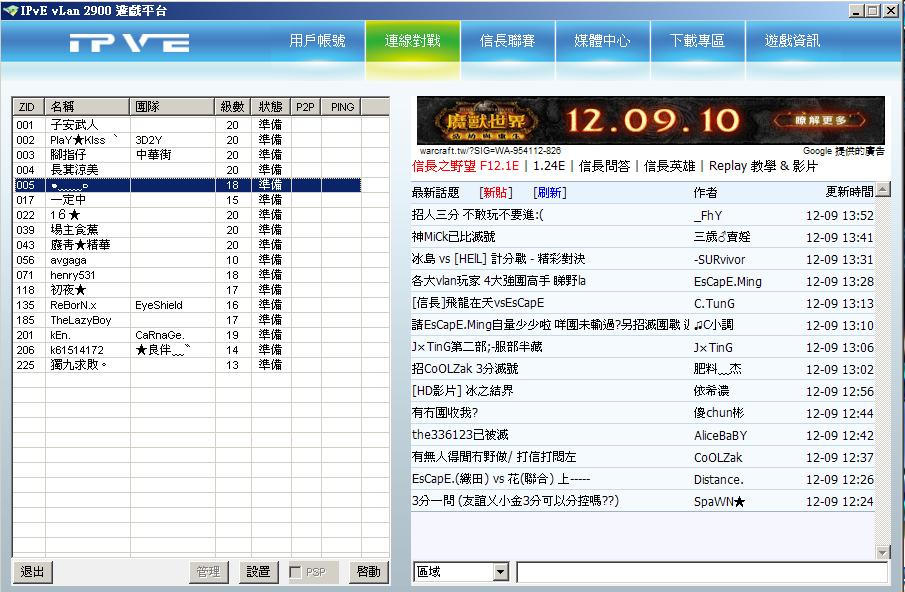Image resolution: width=905 pixels, height=592 pixels.
Task: Click the PING column header
Action: (x=341, y=107)
